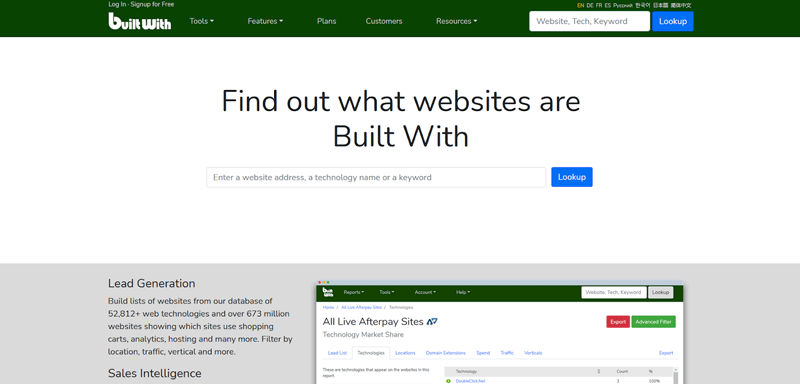Click the main Lookup button beside search box
Screen dimensions: 800x384
571,177
